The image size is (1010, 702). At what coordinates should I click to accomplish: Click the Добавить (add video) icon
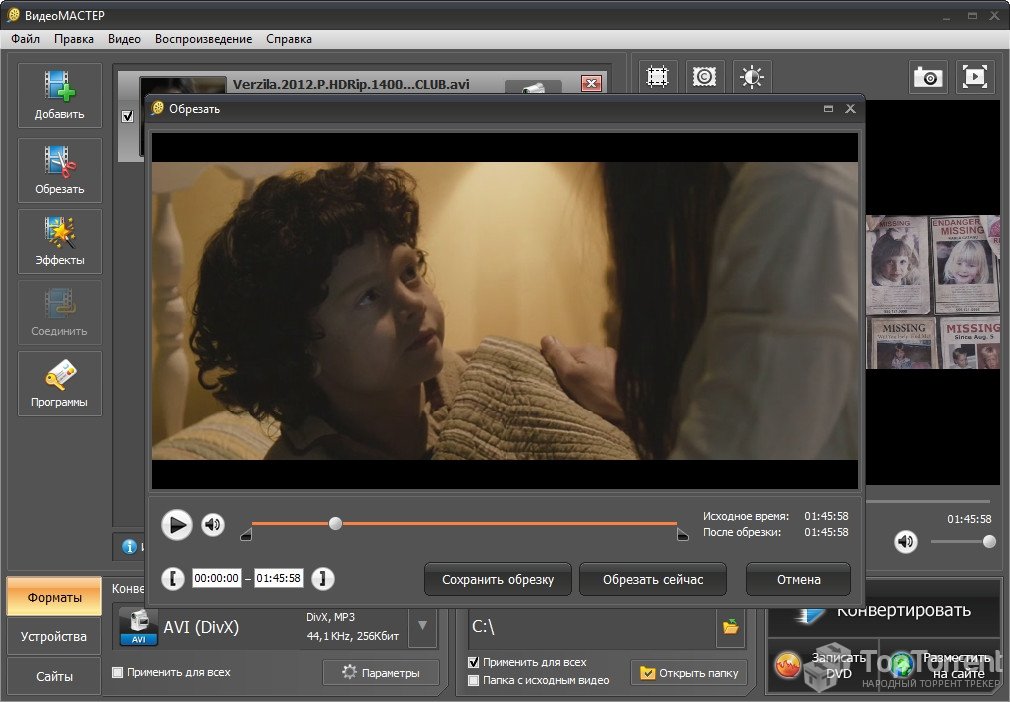tap(59, 95)
